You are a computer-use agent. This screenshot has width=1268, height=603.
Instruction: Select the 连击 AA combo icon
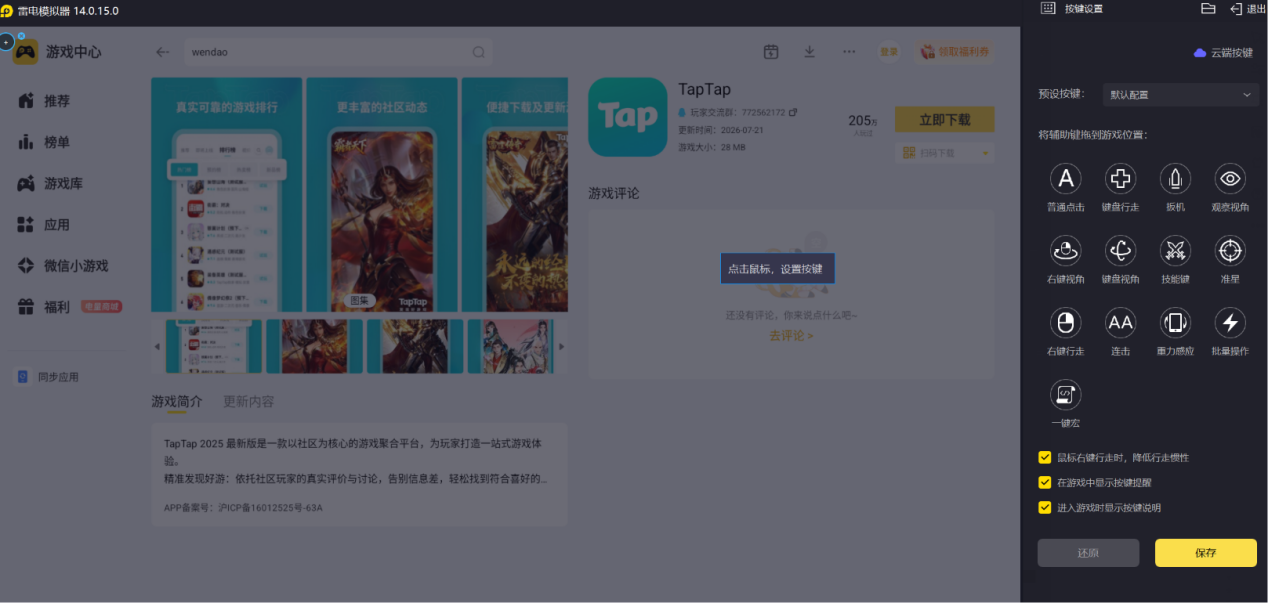pos(1121,323)
